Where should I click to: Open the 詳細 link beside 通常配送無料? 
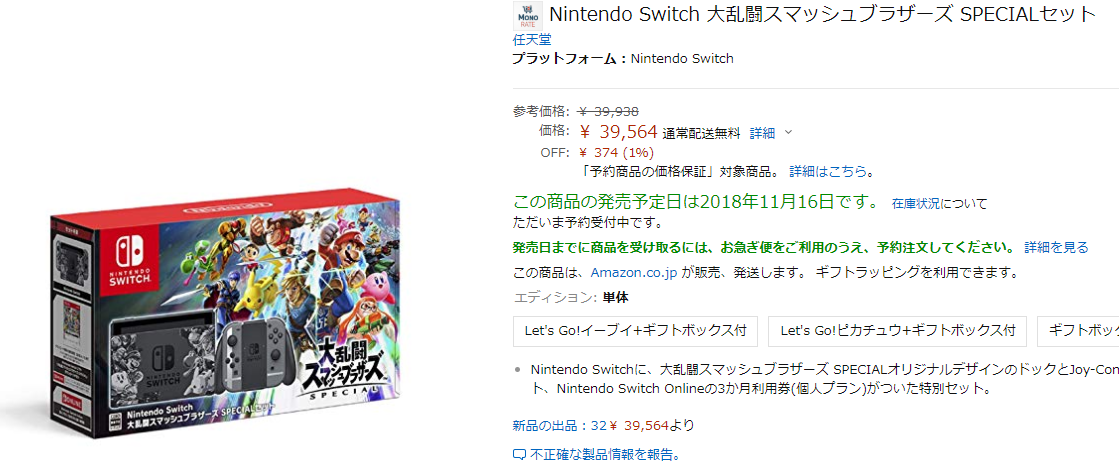(762, 132)
